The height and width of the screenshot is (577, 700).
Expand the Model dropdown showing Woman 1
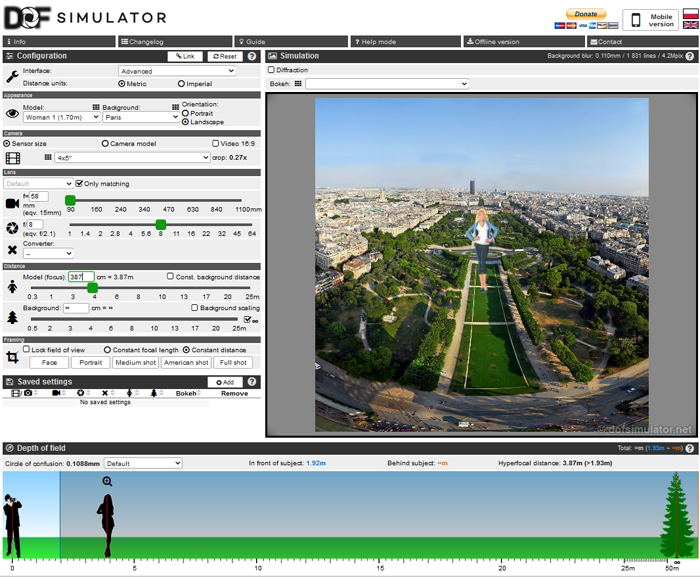pos(58,117)
